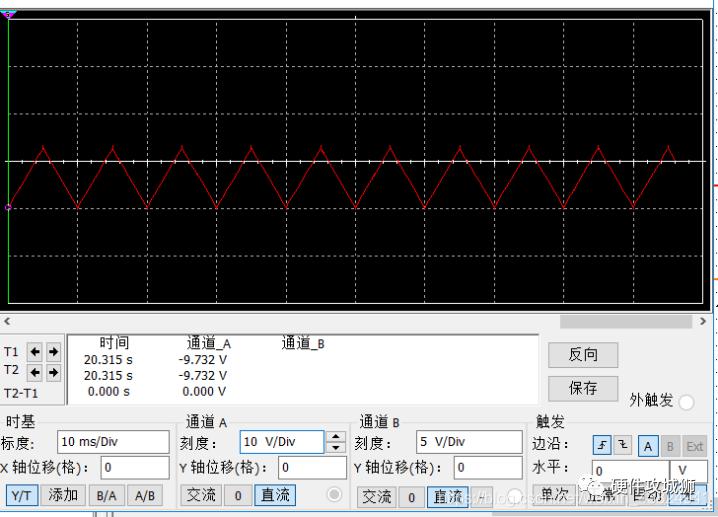Toggle Channel A radio circle beside 直流
The image size is (718, 517).
(x=334, y=495)
